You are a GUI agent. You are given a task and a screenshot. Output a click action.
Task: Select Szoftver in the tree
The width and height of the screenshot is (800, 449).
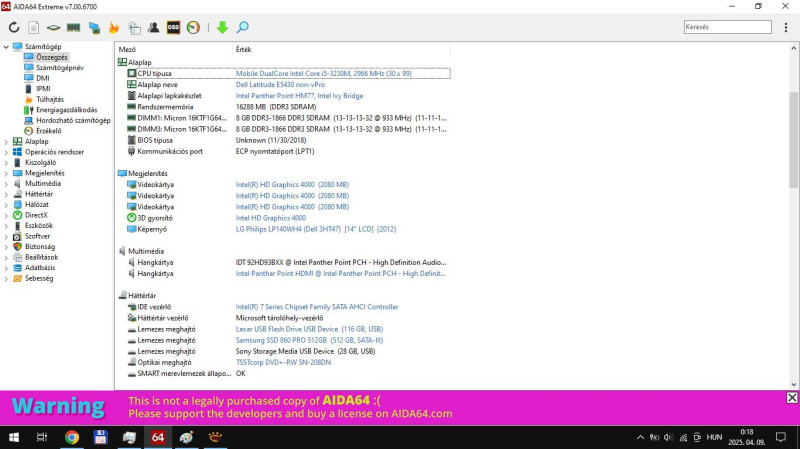coord(37,236)
